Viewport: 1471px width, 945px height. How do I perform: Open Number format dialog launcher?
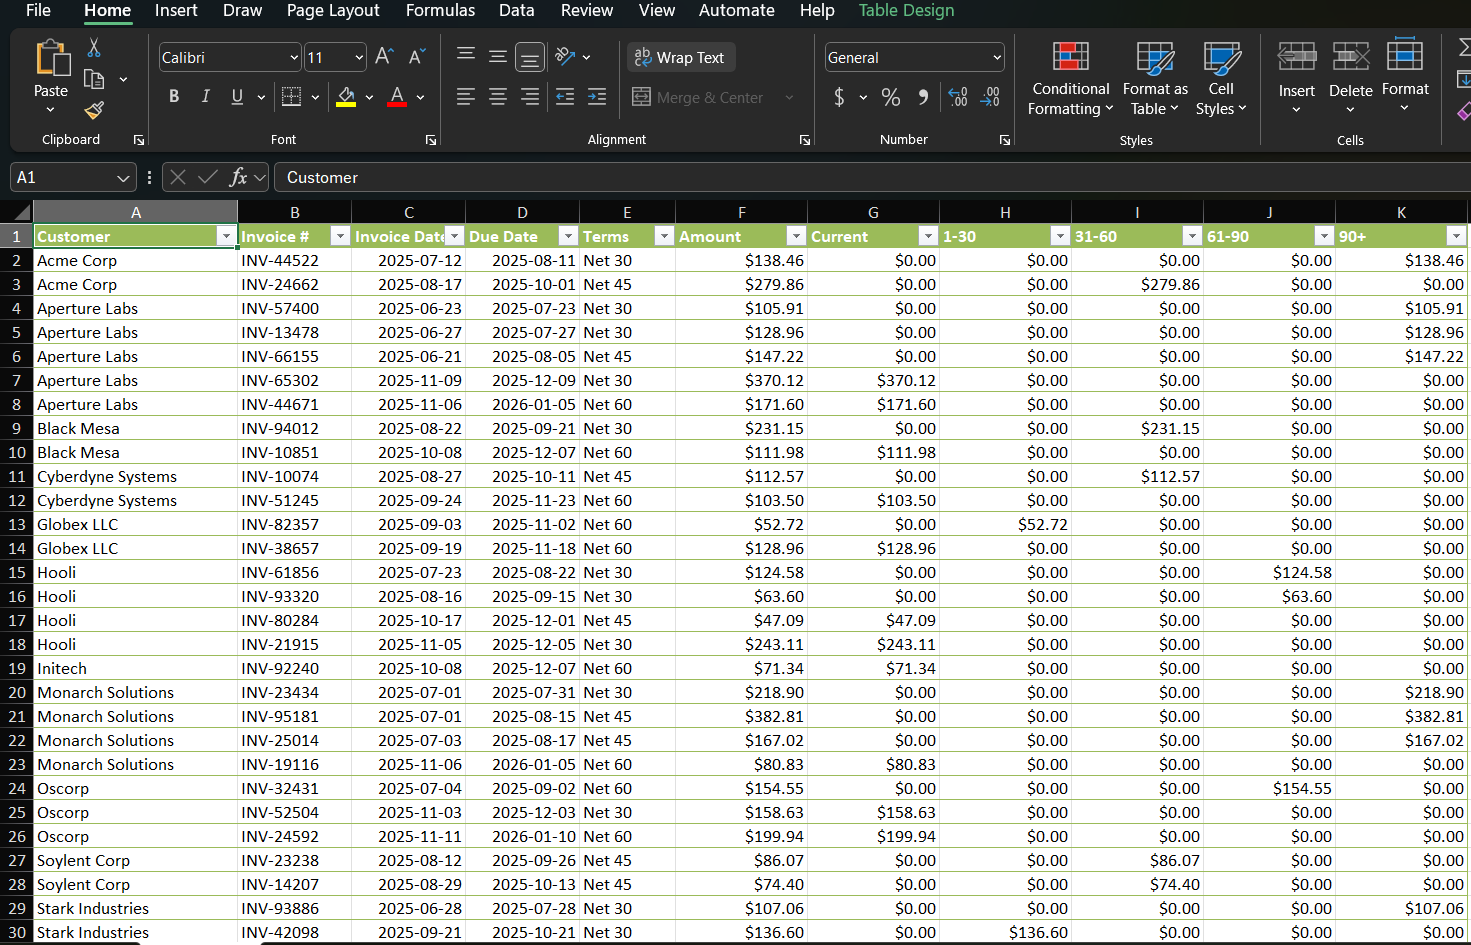click(x=1005, y=140)
